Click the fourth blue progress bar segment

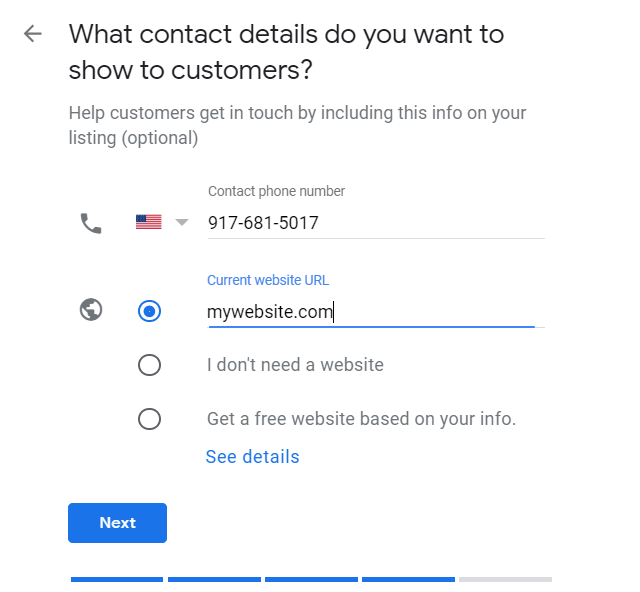pos(407,579)
